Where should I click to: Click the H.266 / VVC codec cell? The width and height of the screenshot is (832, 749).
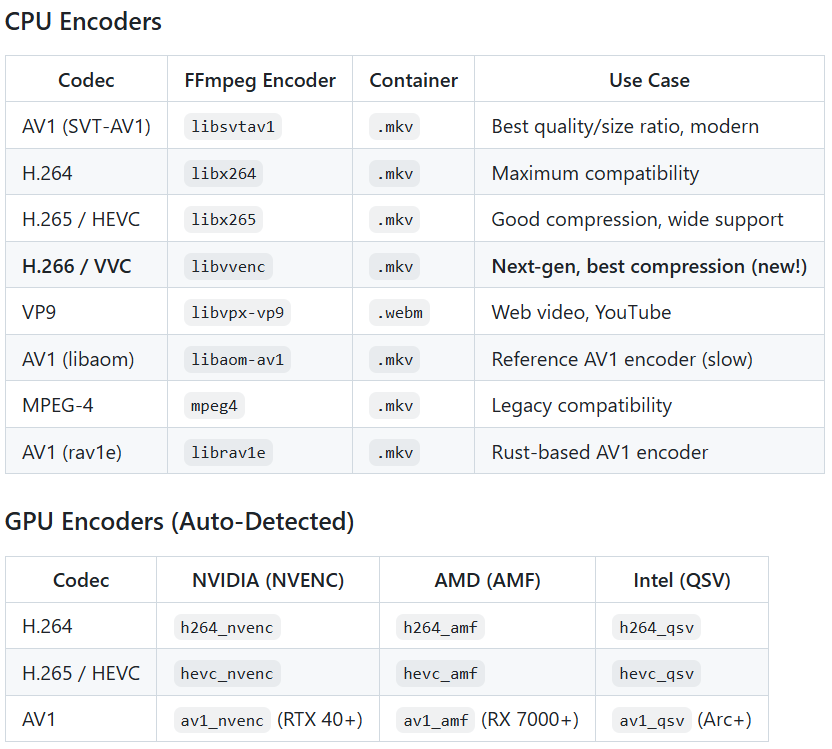click(77, 266)
